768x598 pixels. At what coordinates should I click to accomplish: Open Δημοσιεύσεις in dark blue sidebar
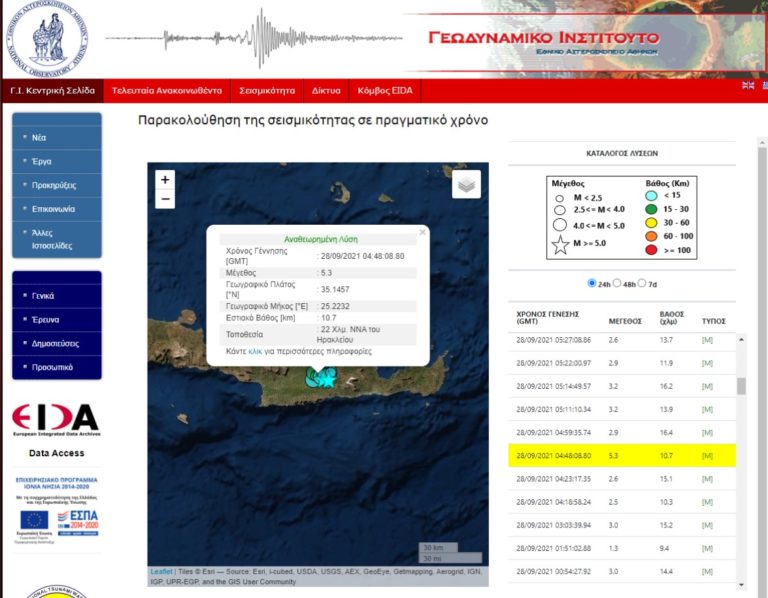tap(57, 343)
